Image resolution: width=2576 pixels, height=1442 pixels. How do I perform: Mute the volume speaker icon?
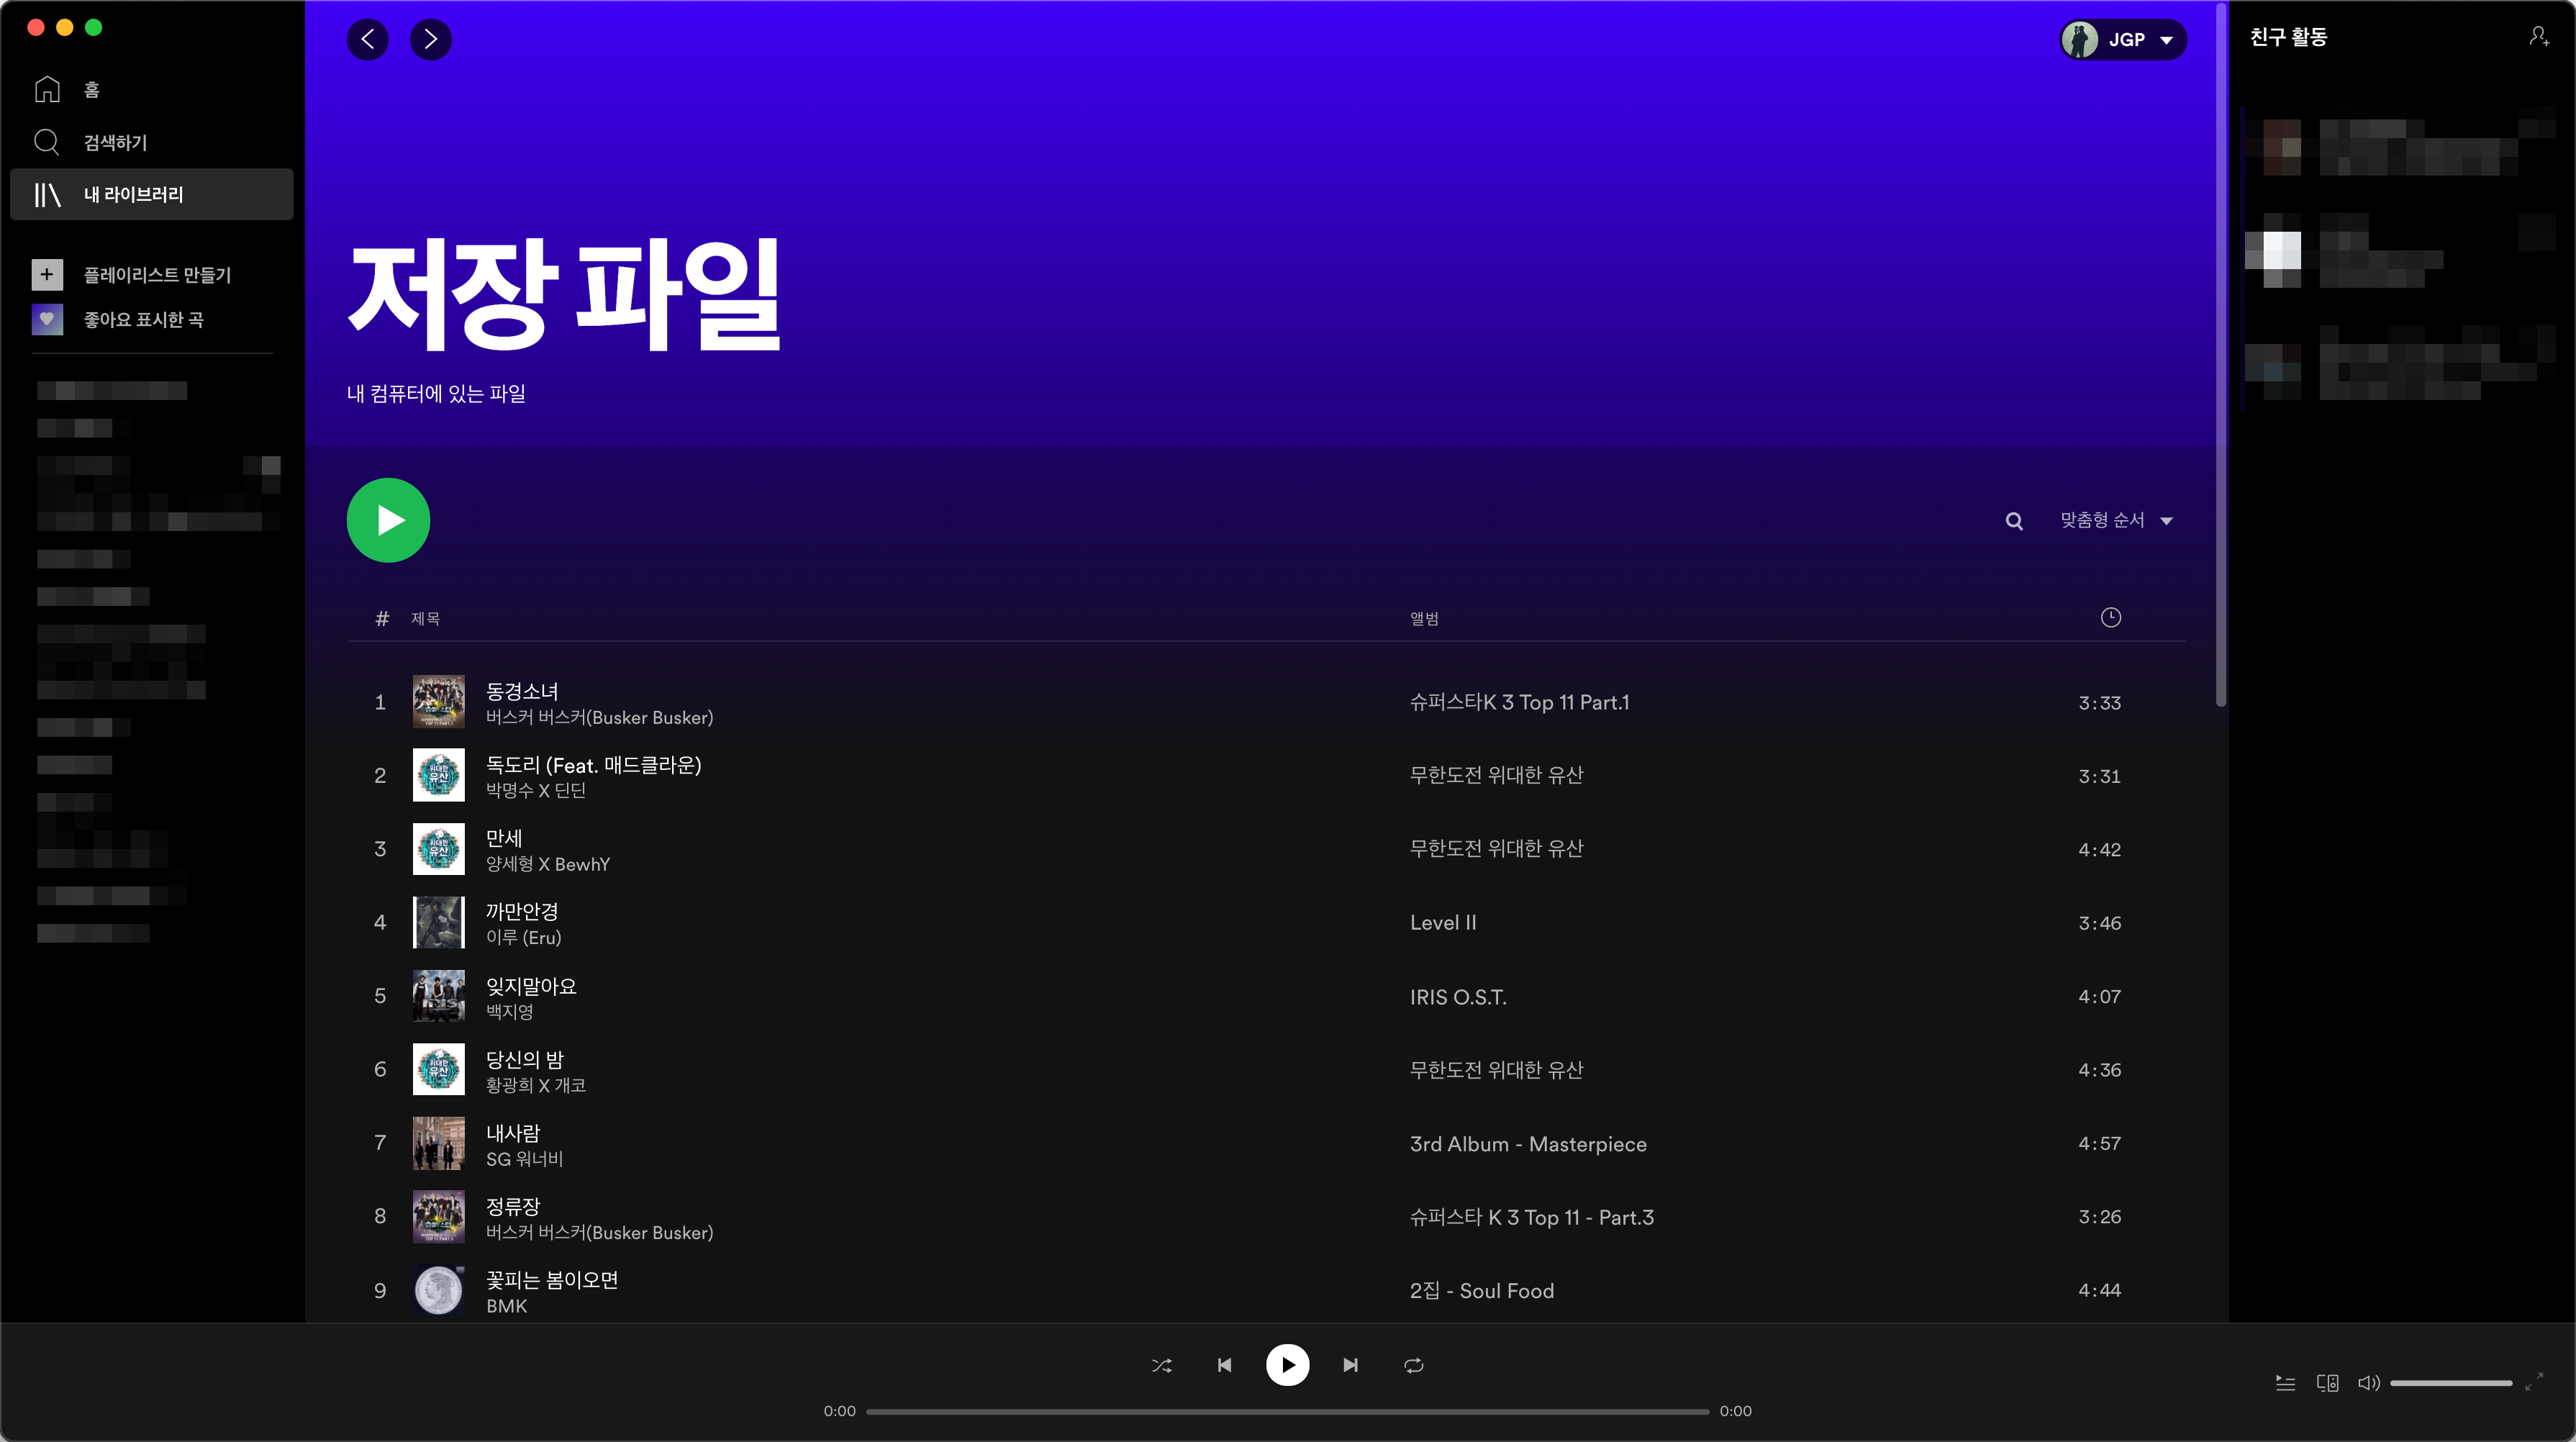tap(2368, 1383)
